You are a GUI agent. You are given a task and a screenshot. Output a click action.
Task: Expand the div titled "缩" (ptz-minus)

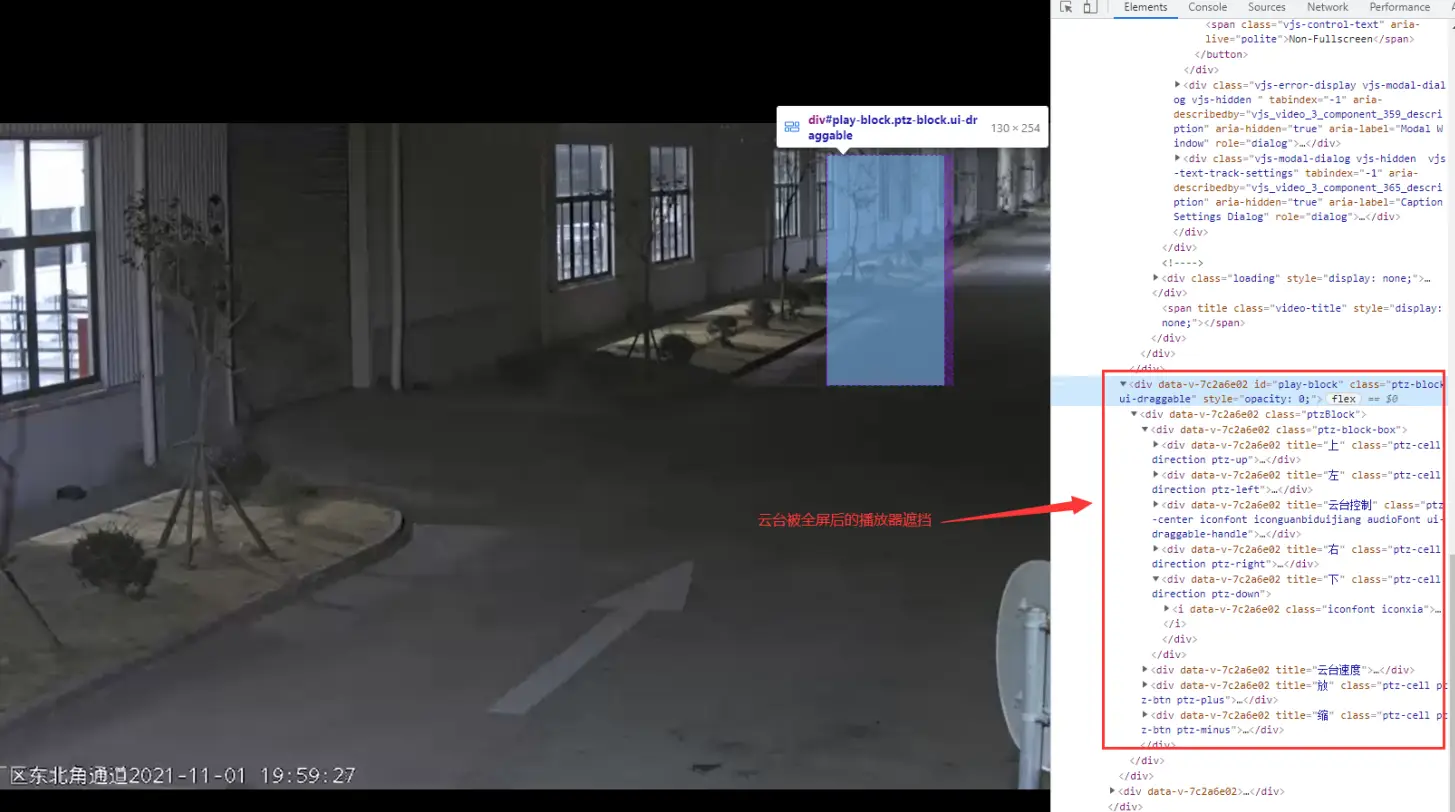1145,715
